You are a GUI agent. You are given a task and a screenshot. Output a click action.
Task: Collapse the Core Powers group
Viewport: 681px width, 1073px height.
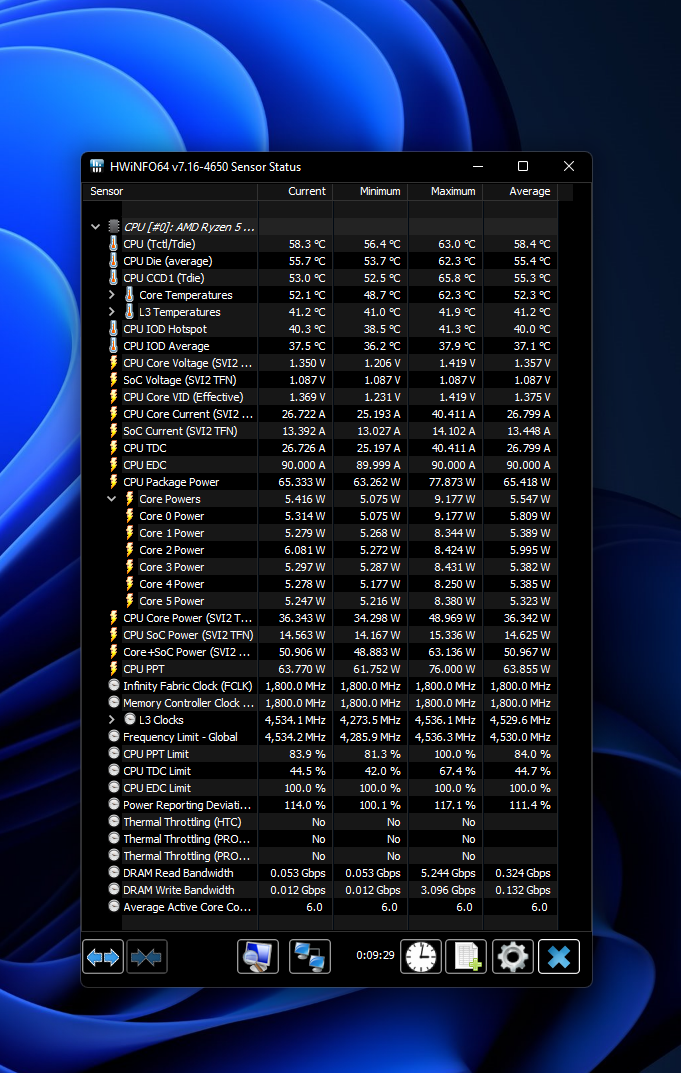coord(112,499)
